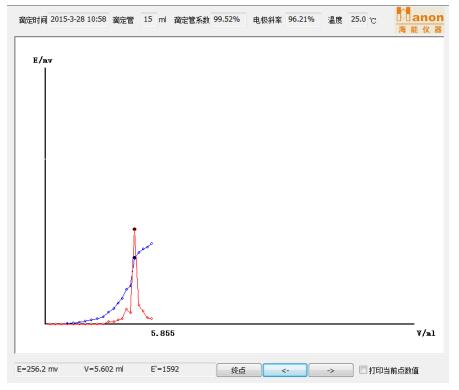
Task: Click endpoint volume label 5.855
Action: tap(163, 333)
